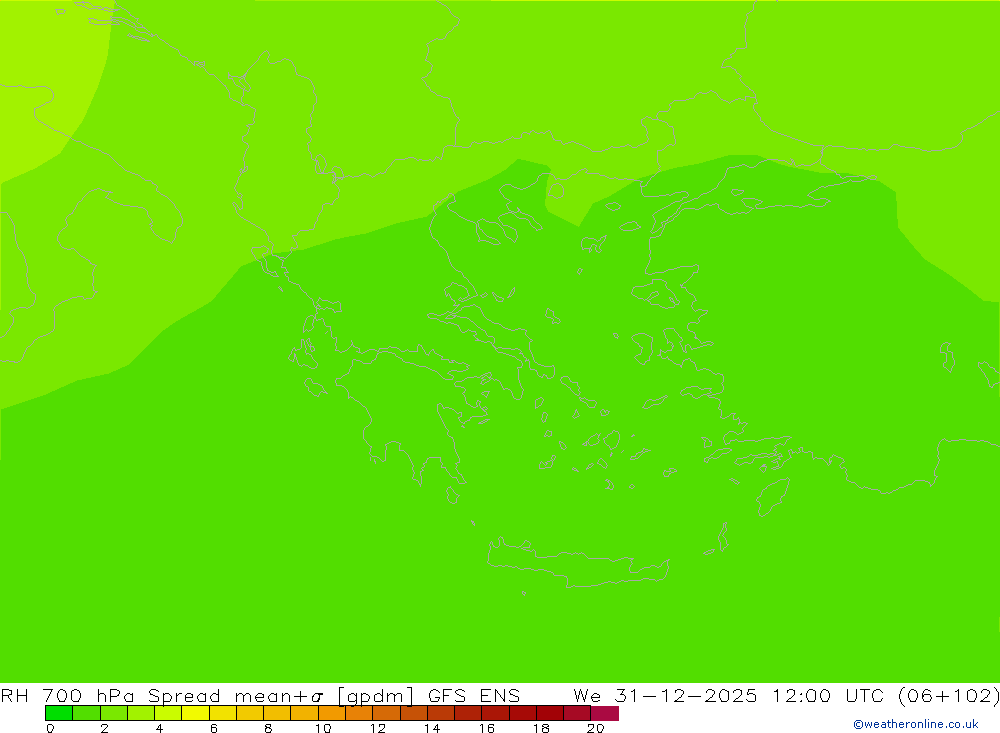The image size is (1000, 733).
Task: Click the island of Crete on the map
Action: pyautogui.click(x=577, y=565)
